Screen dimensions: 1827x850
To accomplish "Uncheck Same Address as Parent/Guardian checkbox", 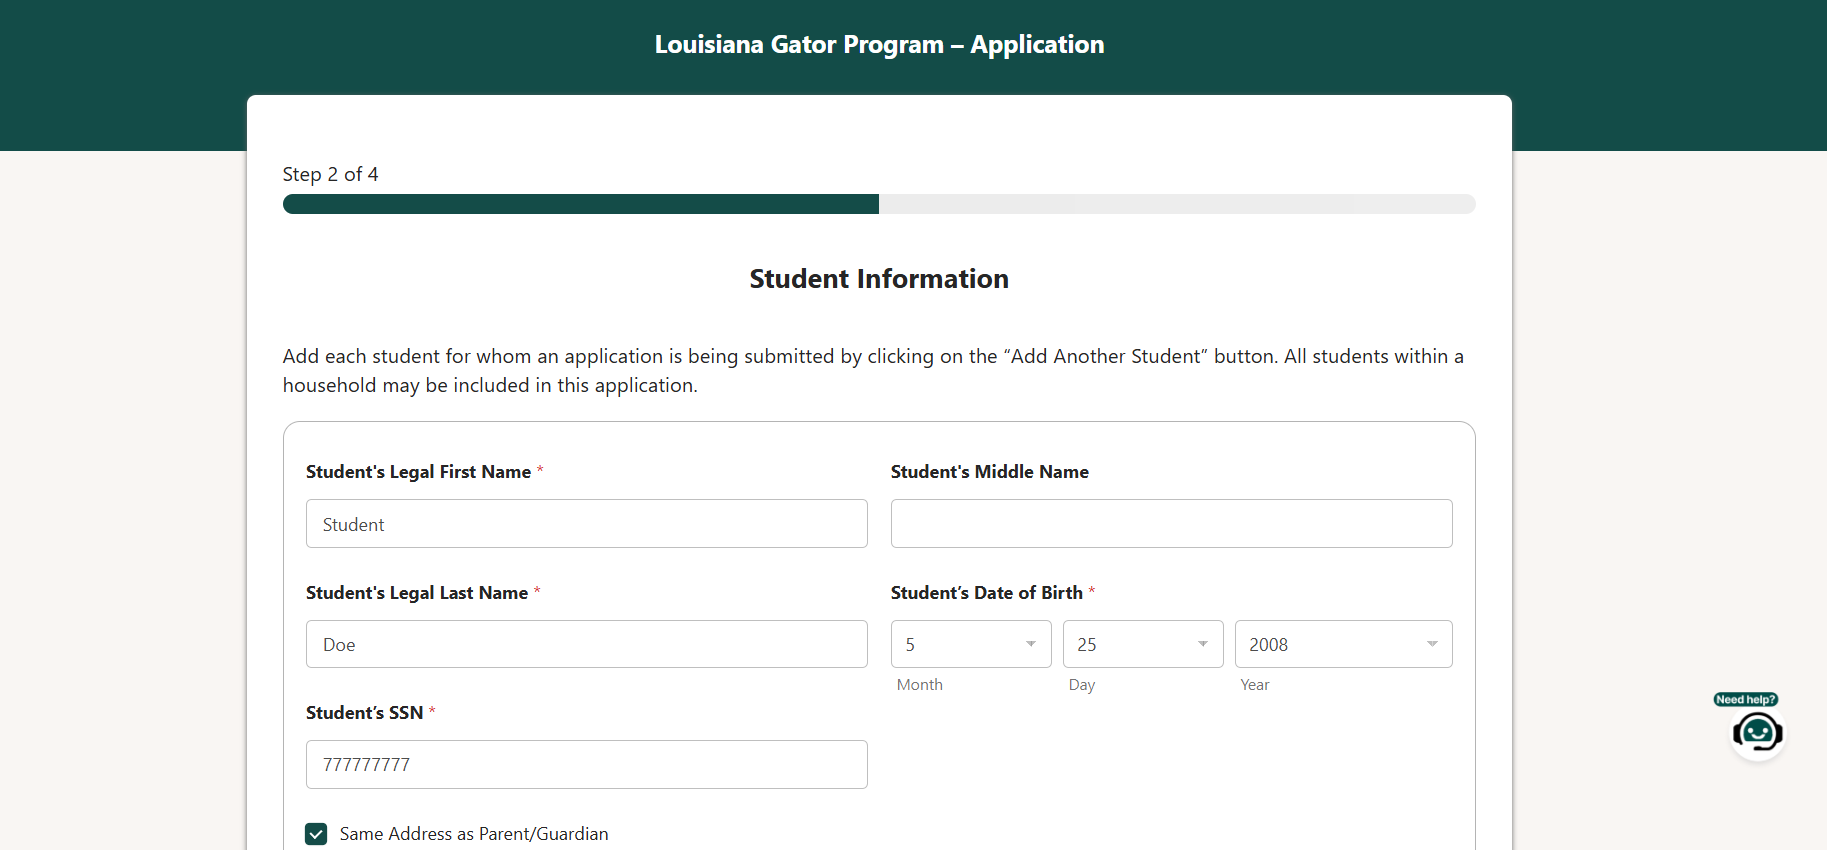I will (x=316, y=834).
